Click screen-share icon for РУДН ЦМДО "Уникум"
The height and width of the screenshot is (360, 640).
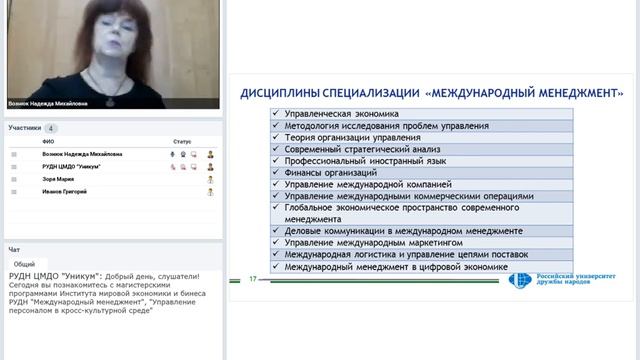coord(194,167)
